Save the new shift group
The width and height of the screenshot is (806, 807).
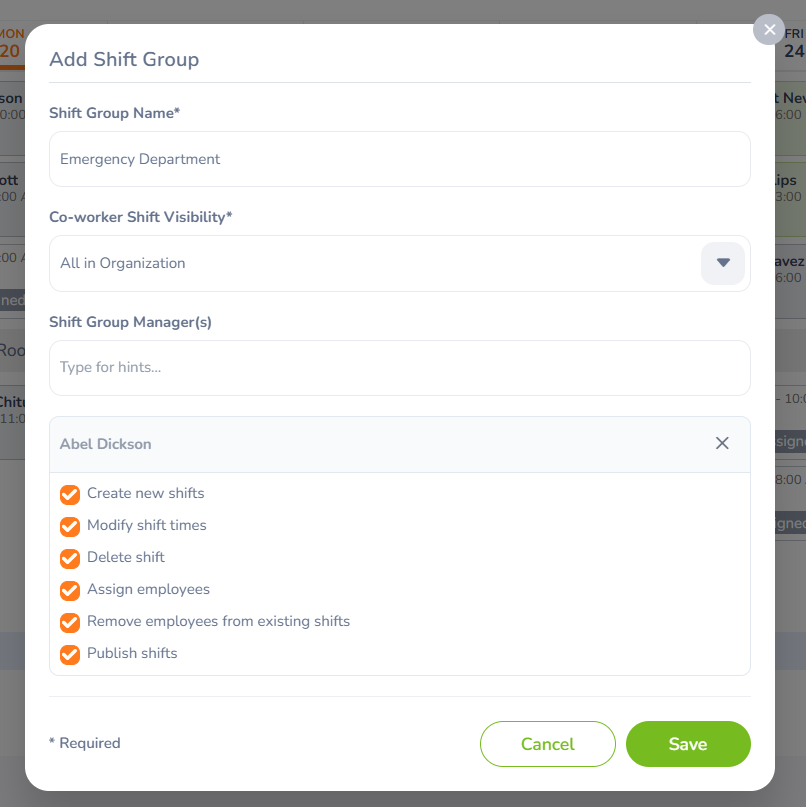[x=688, y=744]
